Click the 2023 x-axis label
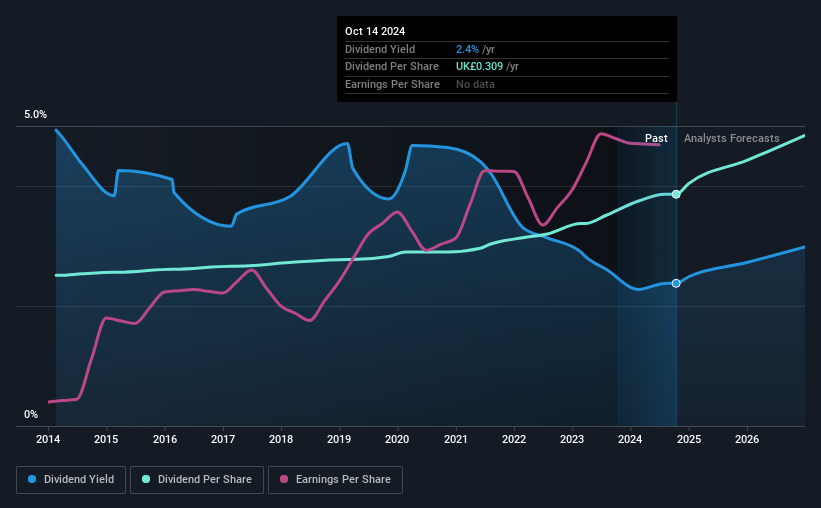 tap(572, 439)
